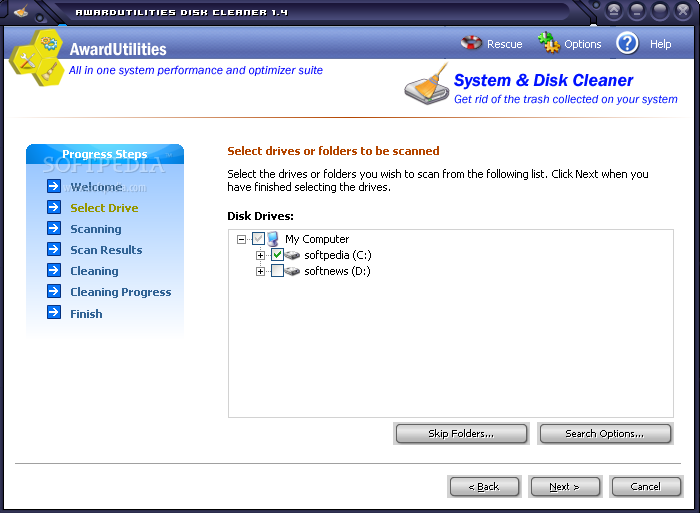Collapse the My Computer tree node
The width and height of the screenshot is (700, 513).
[241, 239]
